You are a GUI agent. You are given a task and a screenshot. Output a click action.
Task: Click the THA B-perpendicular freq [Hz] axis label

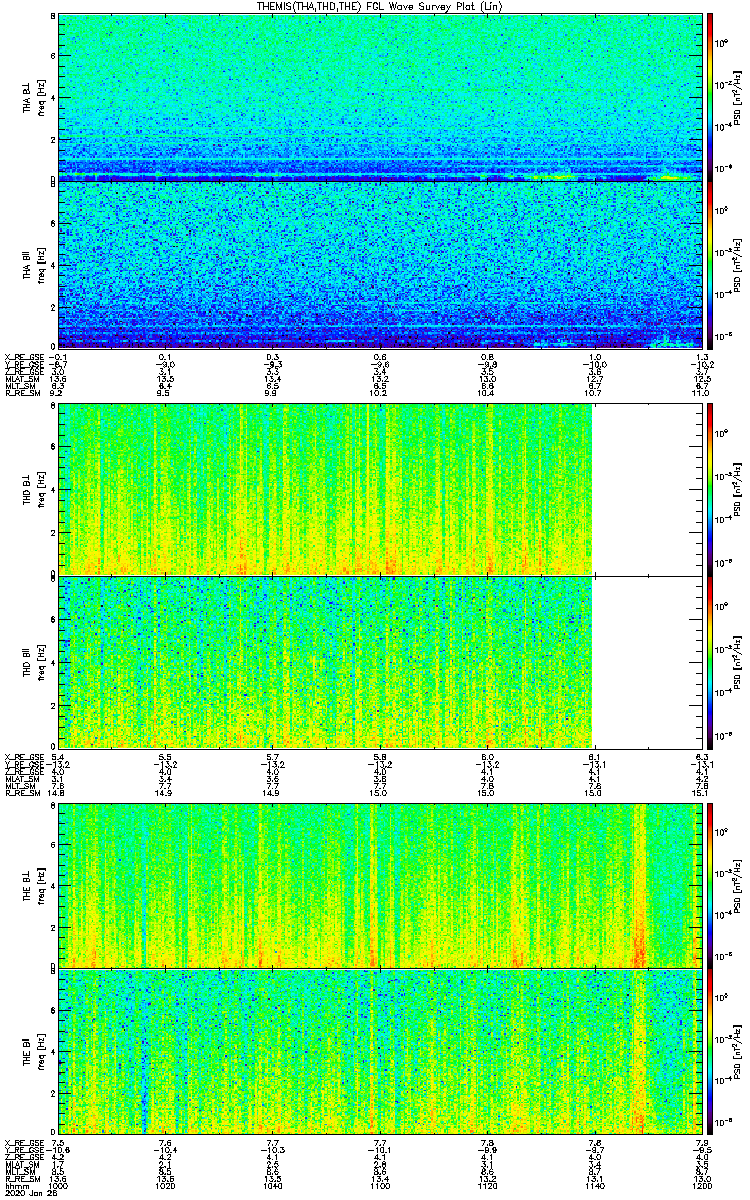[x=41, y=97]
